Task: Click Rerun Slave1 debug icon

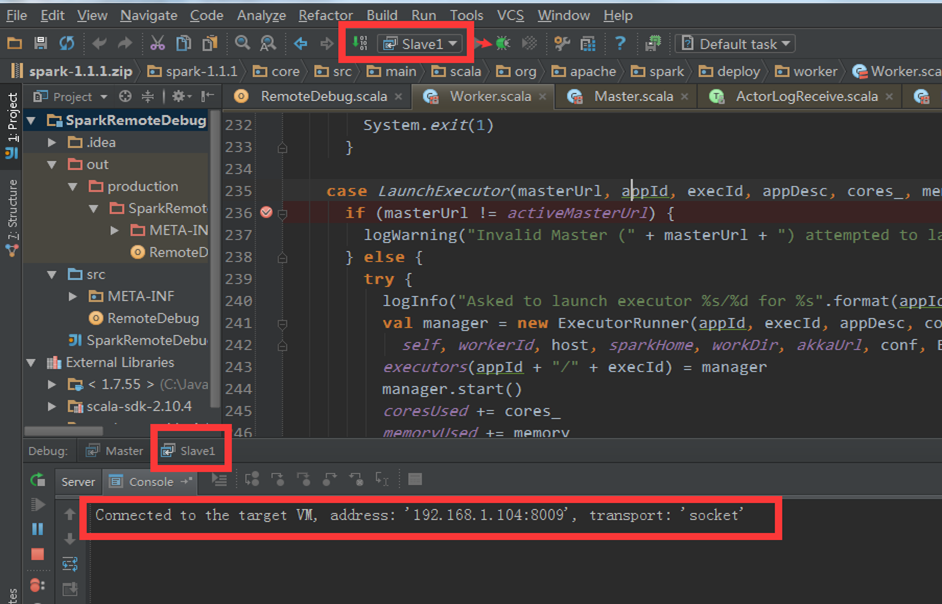Action: click(37, 480)
